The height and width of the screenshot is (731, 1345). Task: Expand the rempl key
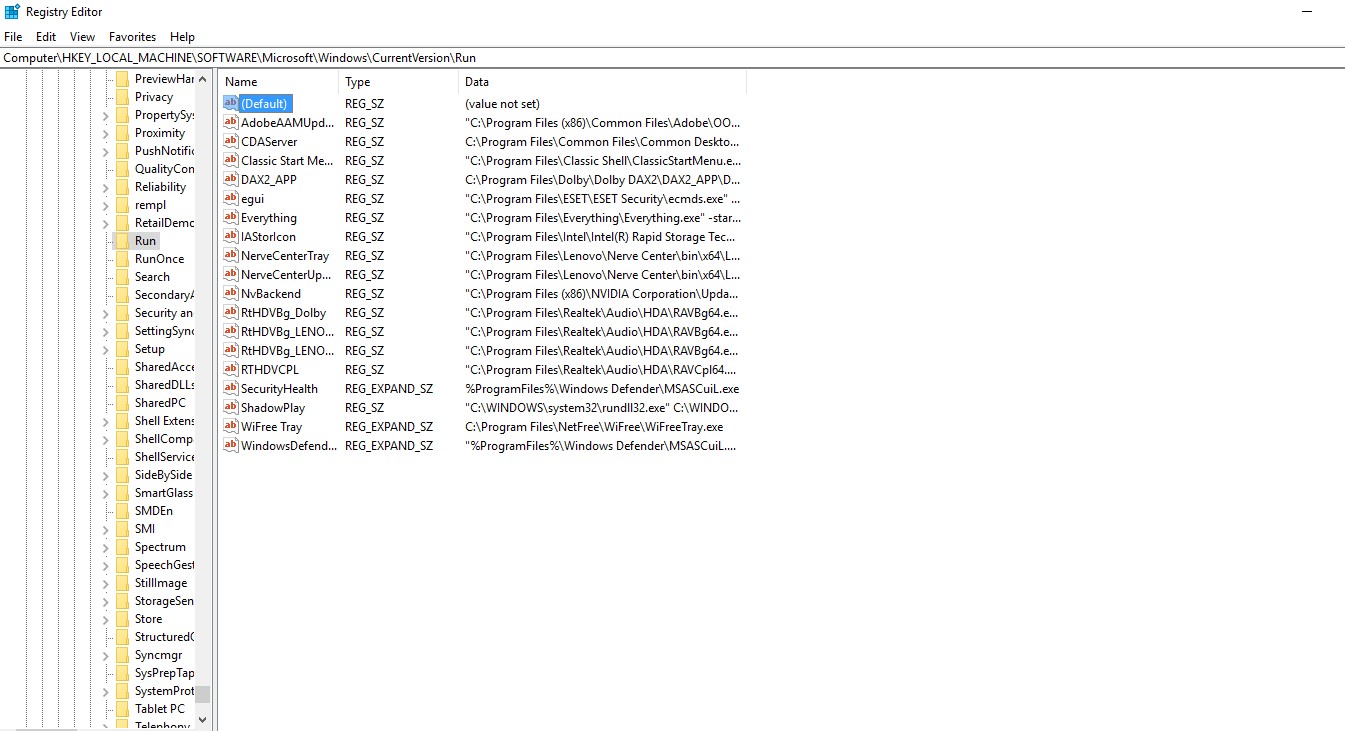click(x=106, y=205)
